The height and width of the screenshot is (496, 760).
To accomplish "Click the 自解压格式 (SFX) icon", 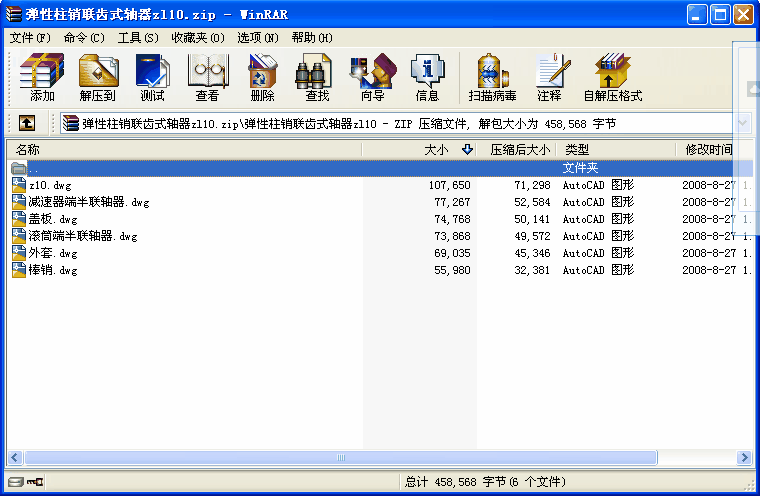I will [613, 77].
